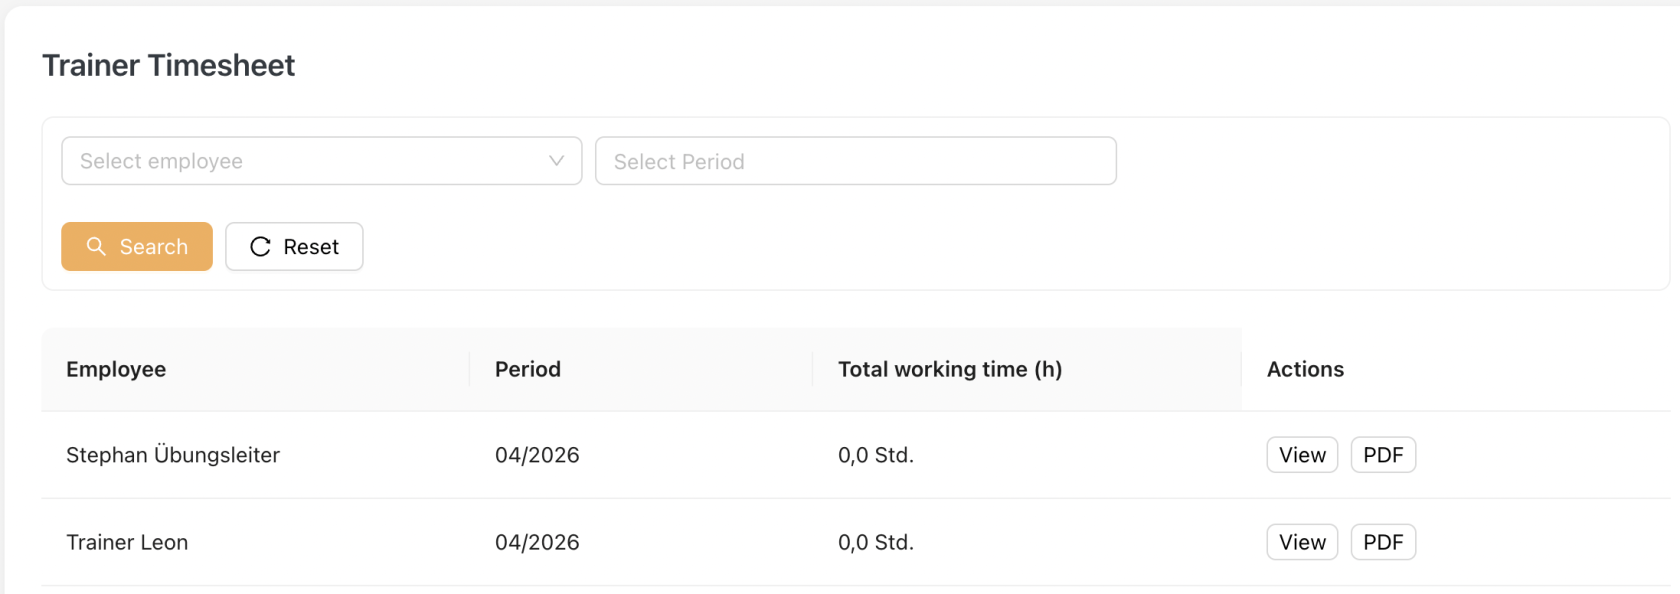Click the 04/2026 period for Stephan Übungsleiter
Screen dimensions: 1680x594
[x=537, y=455]
